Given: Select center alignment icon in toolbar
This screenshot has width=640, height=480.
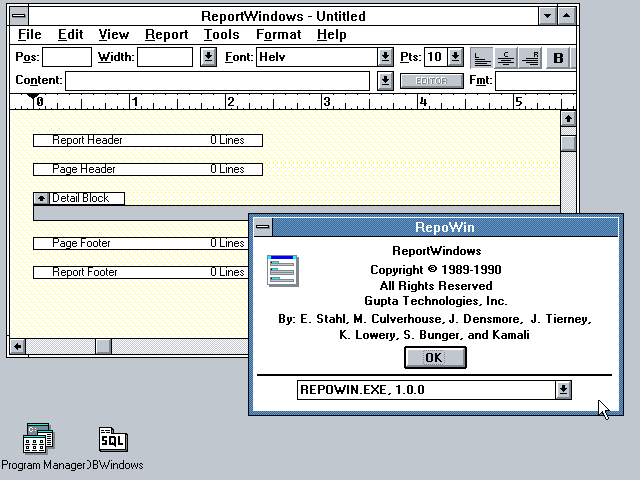Looking at the screenshot, I should (x=506, y=58).
